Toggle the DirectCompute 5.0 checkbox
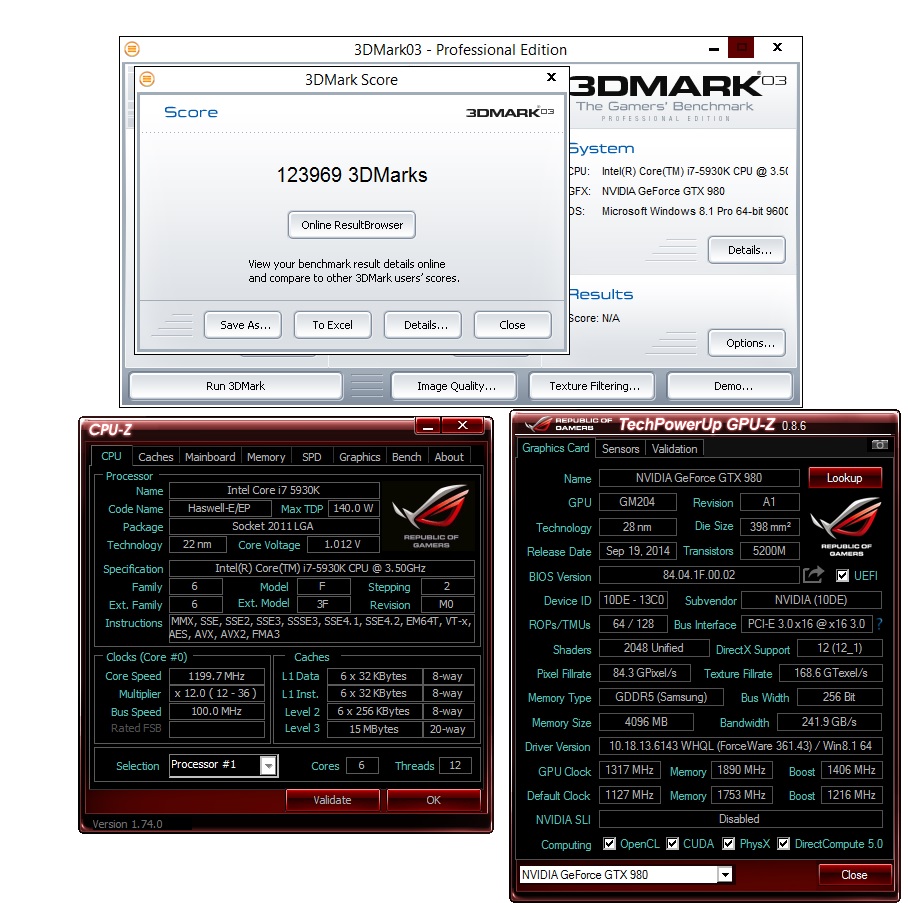 click(x=783, y=843)
